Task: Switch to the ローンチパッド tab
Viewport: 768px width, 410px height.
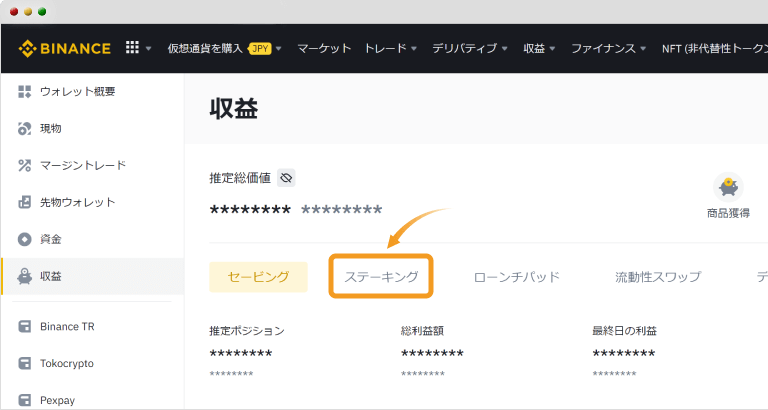Action: (x=517, y=277)
